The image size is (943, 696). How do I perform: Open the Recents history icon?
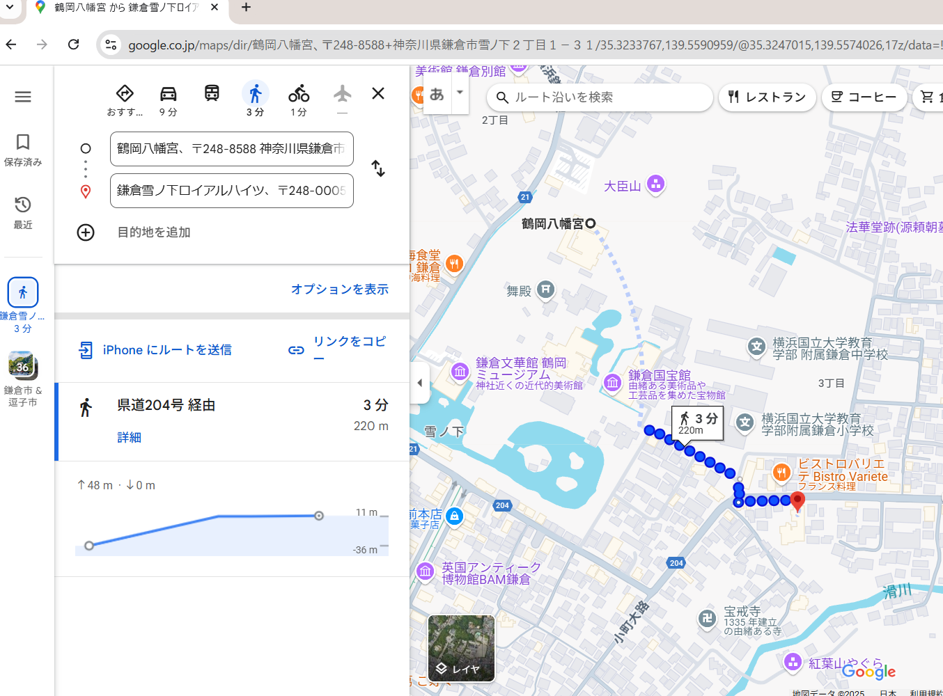23,205
